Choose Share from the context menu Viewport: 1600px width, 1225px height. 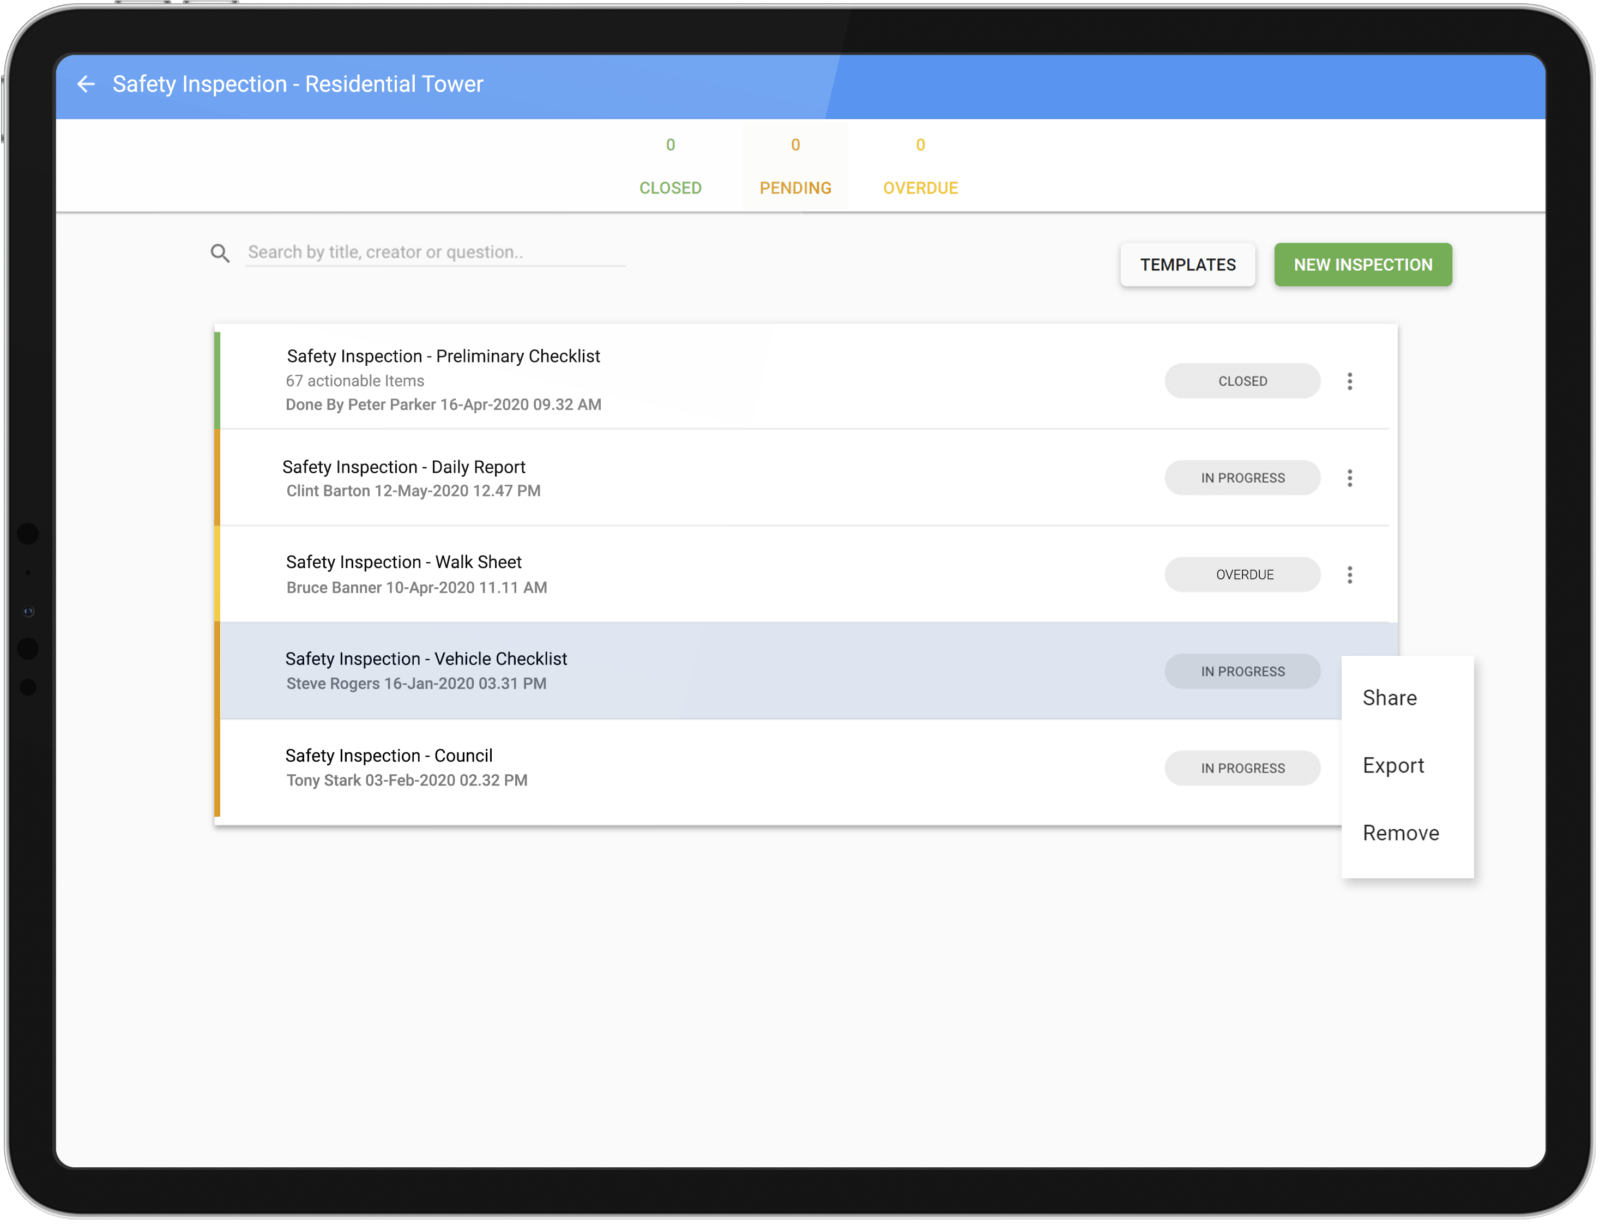(x=1389, y=698)
